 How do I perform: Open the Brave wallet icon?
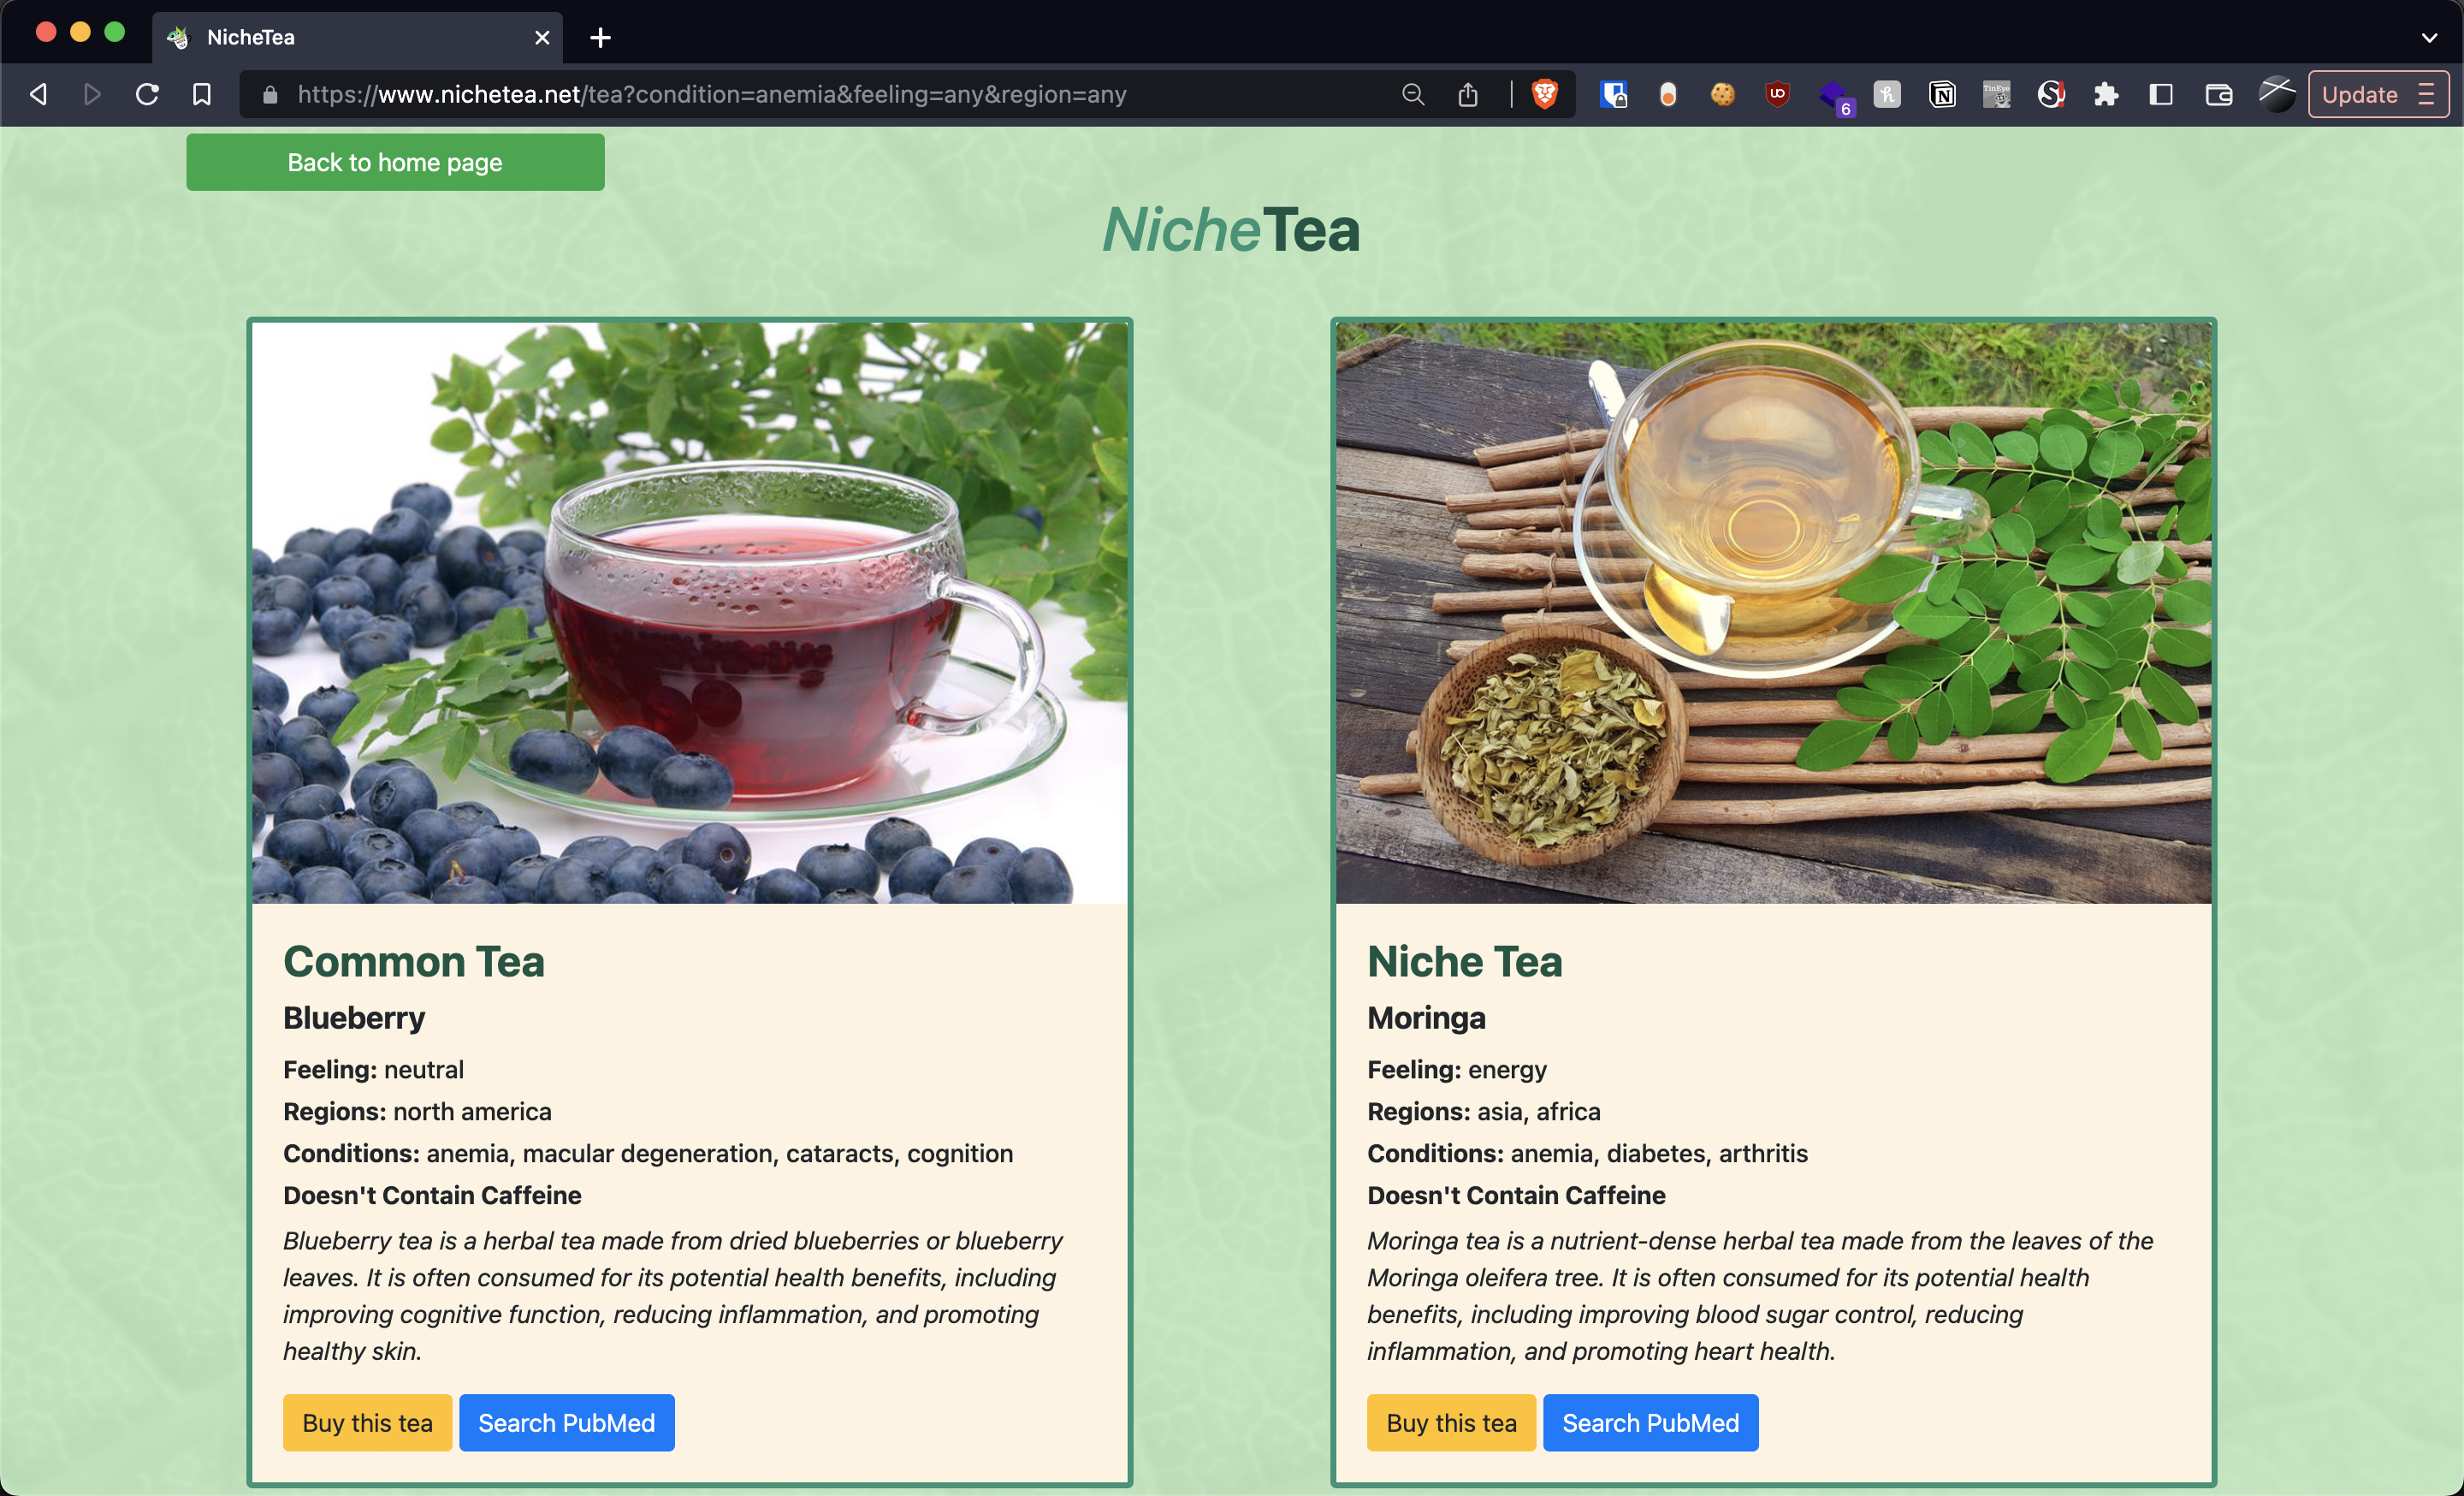[2218, 94]
